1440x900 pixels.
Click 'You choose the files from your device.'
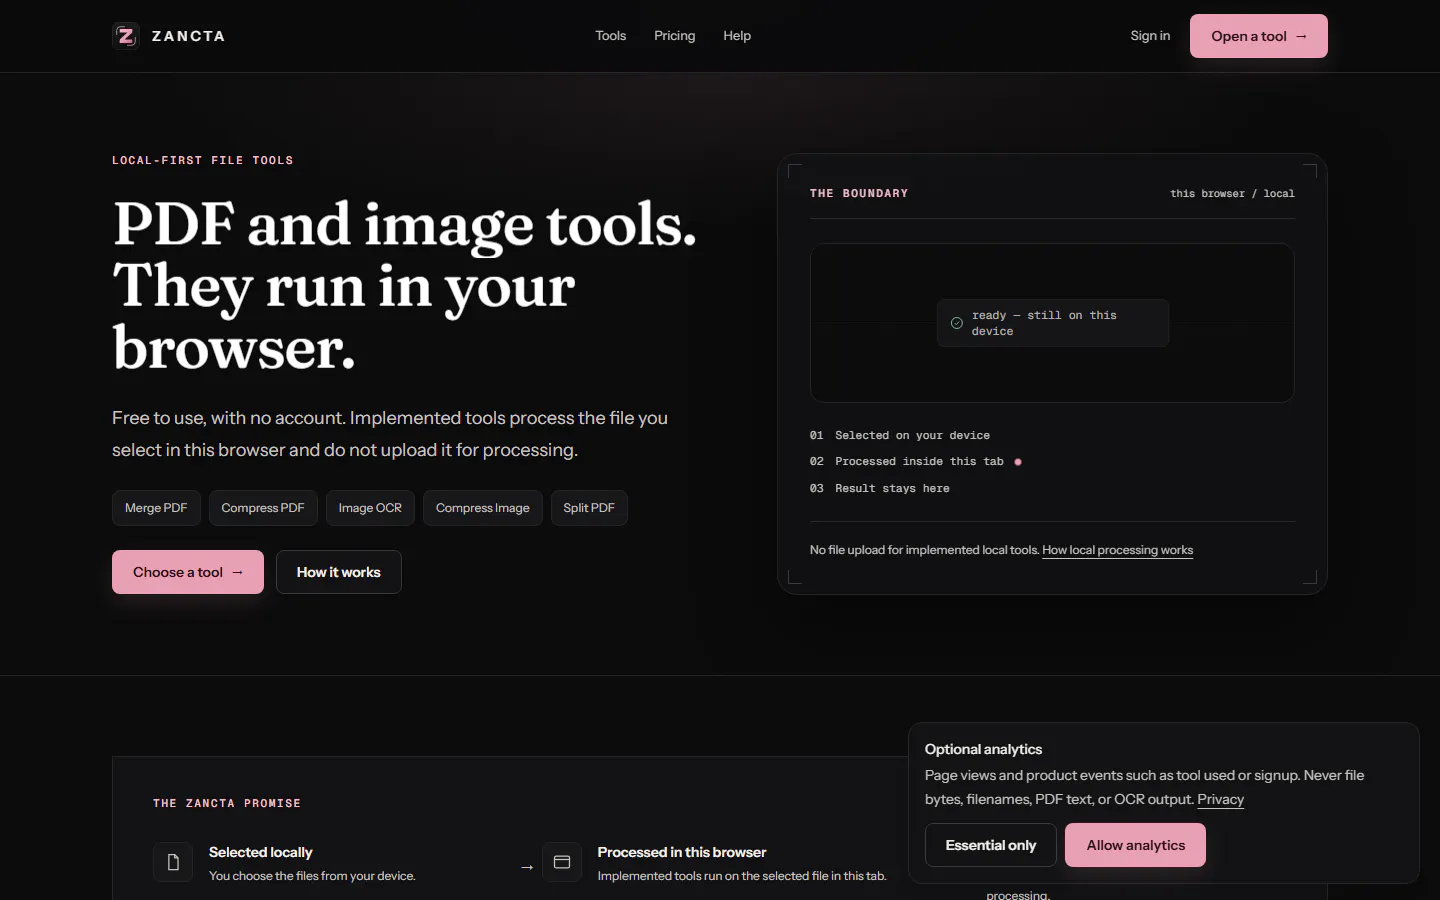click(312, 876)
